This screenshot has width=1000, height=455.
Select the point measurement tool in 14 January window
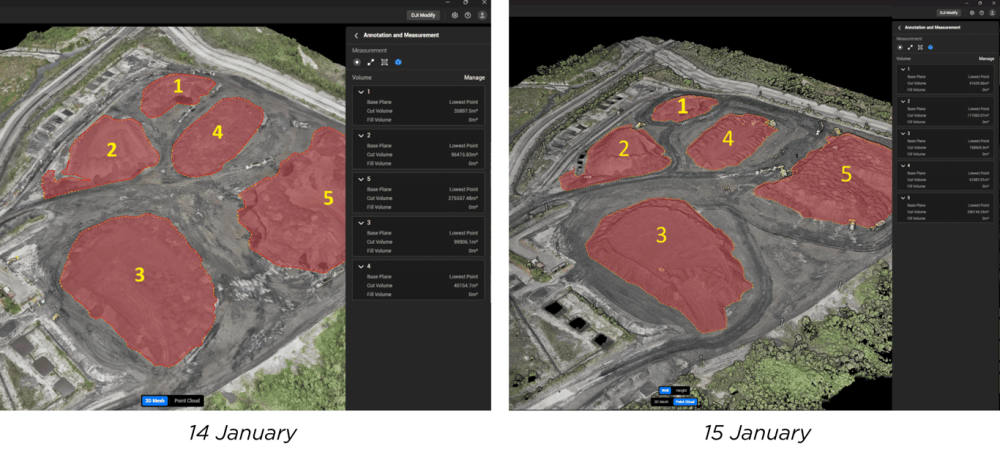click(x=357, y=62)
